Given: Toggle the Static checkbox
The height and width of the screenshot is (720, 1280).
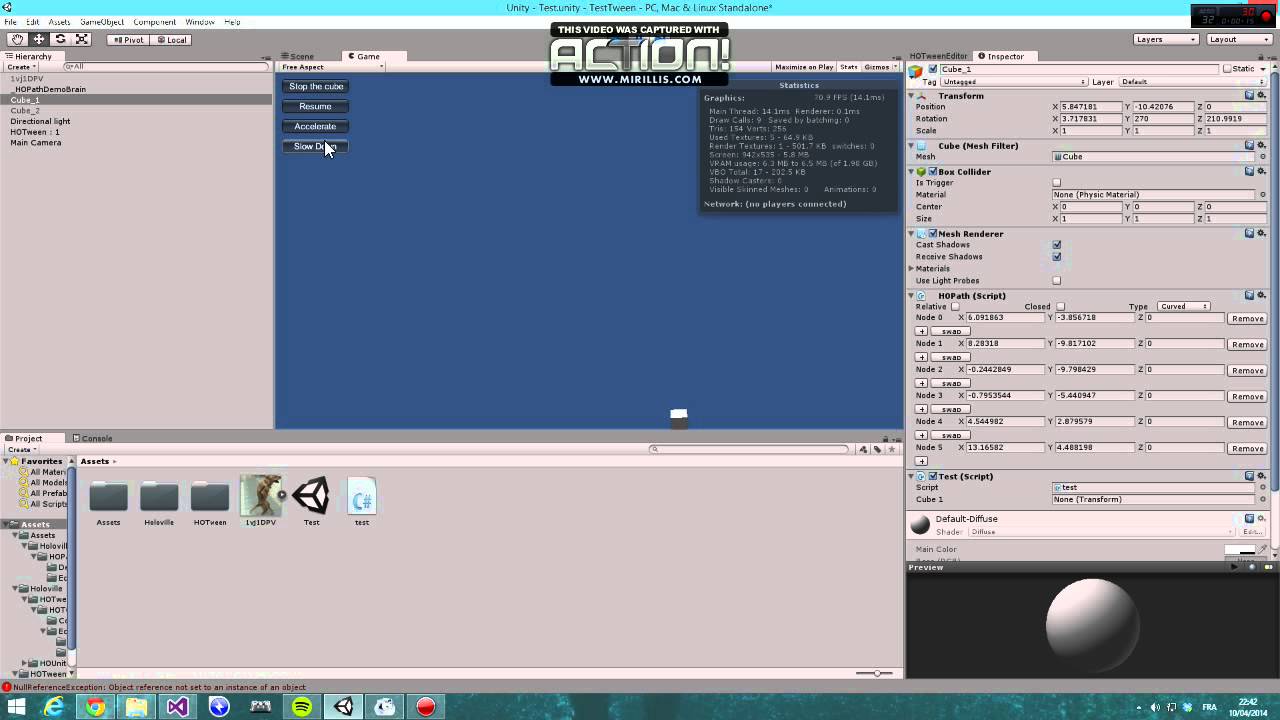Looking at the screenshot, I should [1227, 69].
